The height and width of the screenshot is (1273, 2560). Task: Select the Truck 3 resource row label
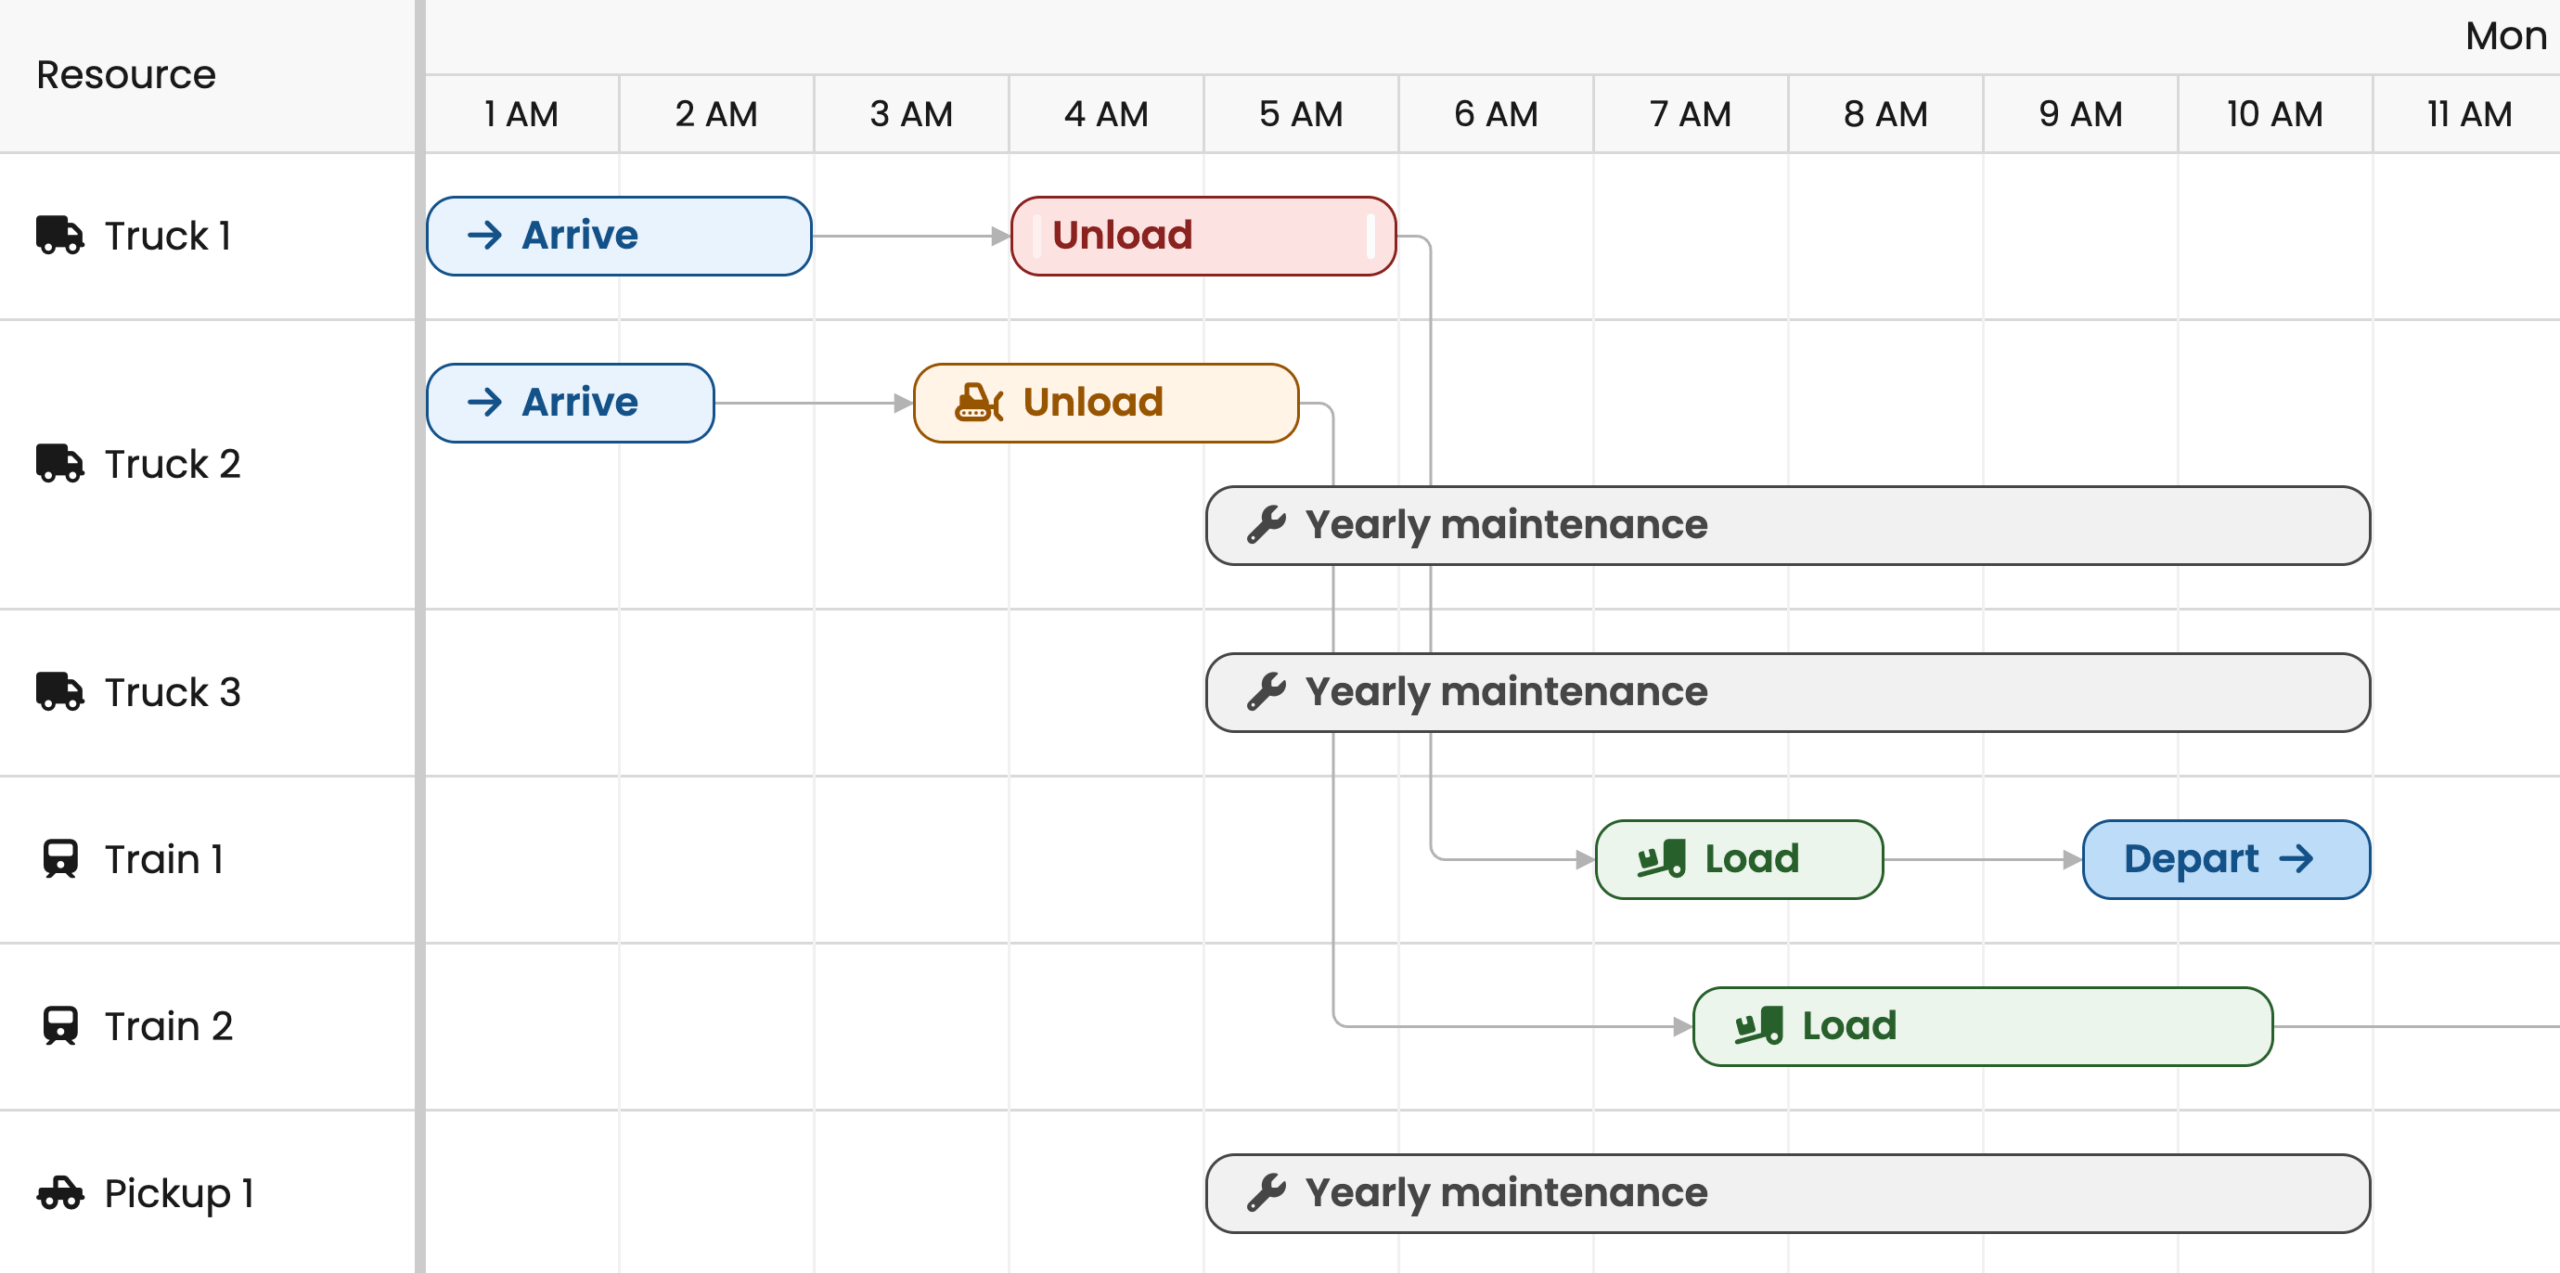point(172,692)
